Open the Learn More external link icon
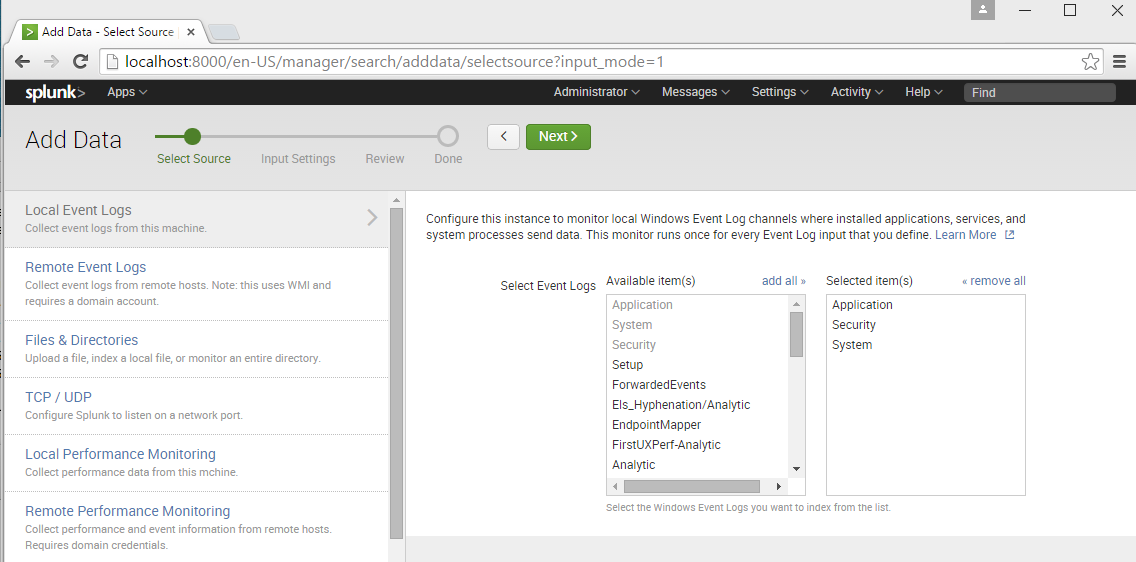 pos(1009,235)
